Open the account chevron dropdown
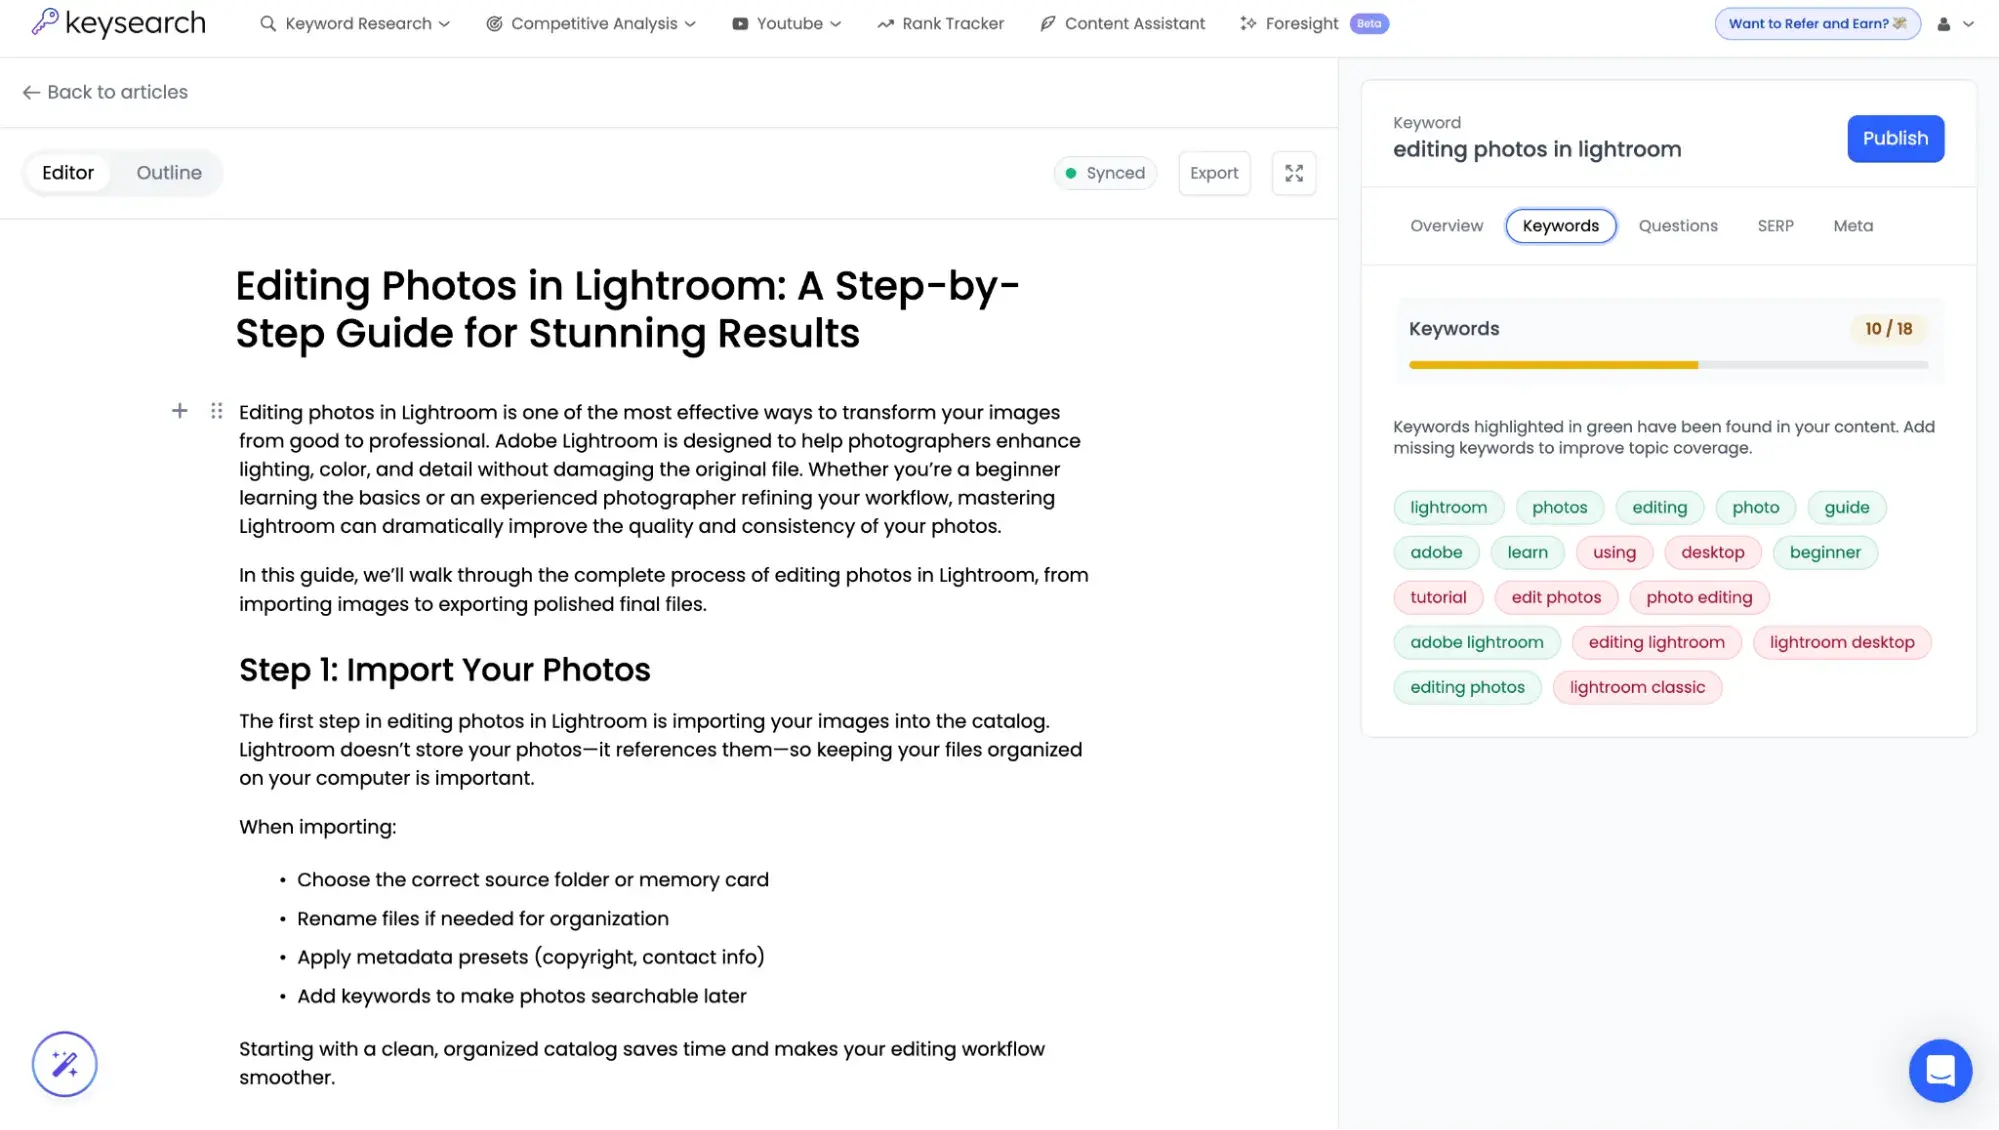The width and height of the screenshot is (1999, 1130). click(x=1966, y=23)
